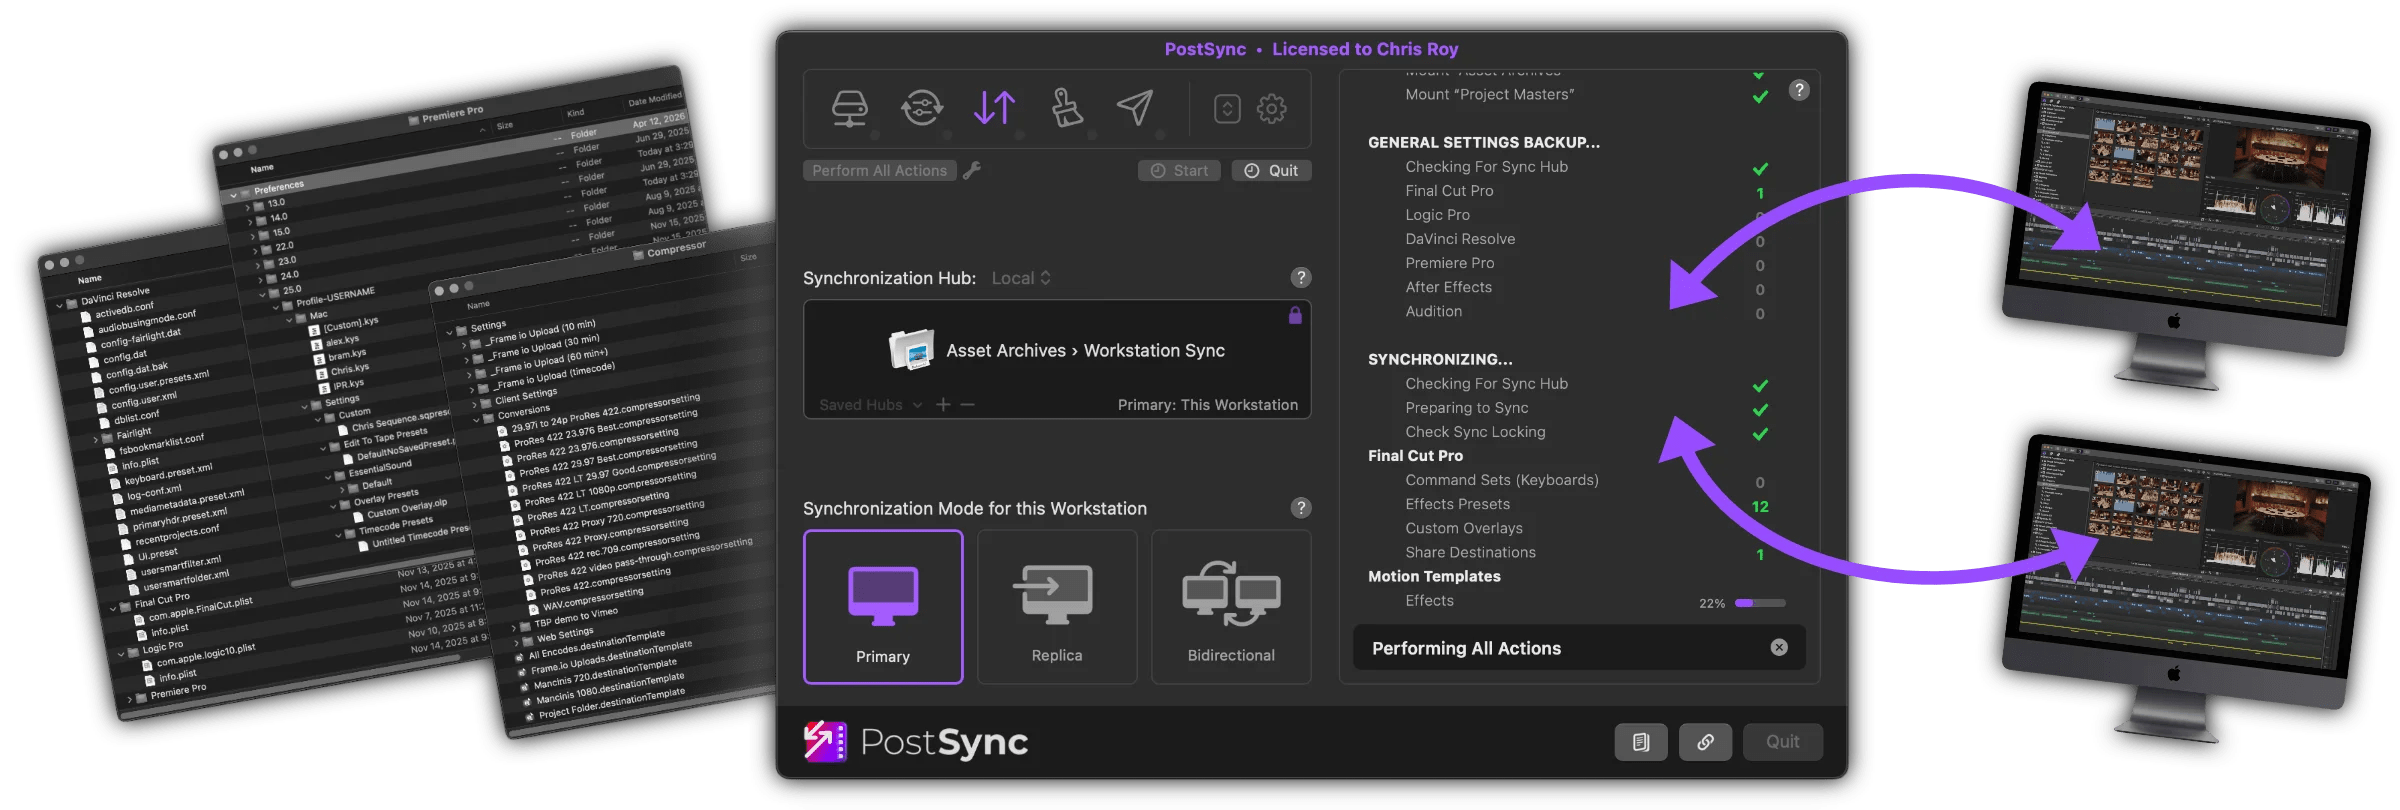
Task: Open the mount drives network-disk icon
Action: pyautogui.click(x=850, y=108)
